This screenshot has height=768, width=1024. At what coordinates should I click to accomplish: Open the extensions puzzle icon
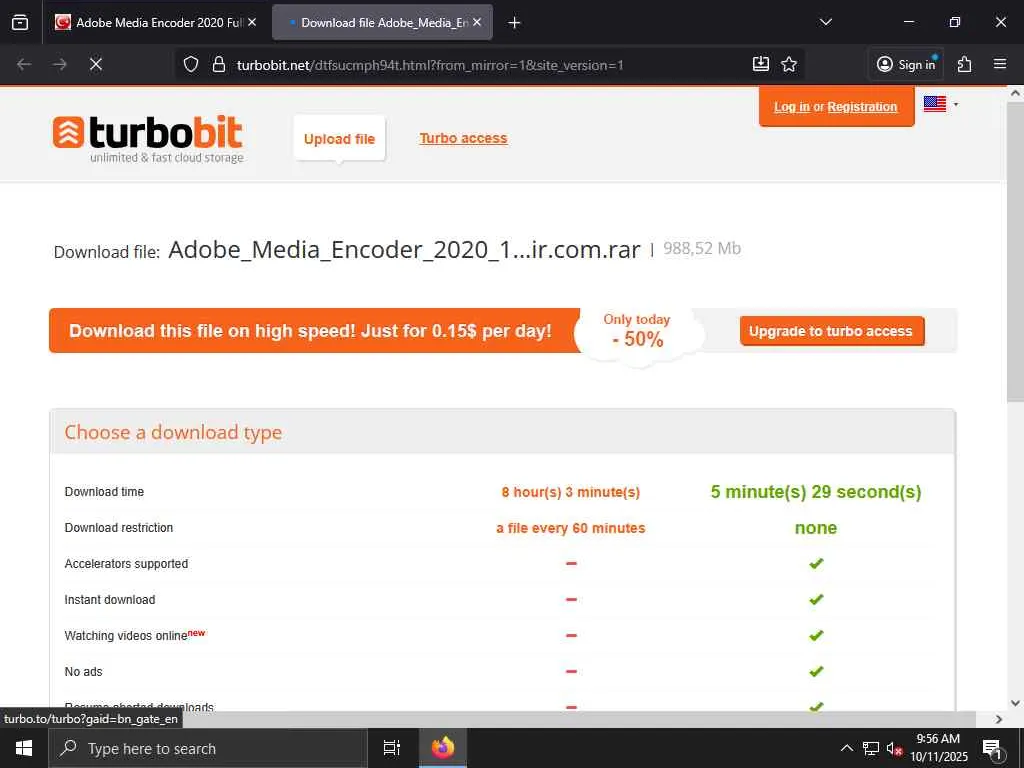tap(965, 64)
